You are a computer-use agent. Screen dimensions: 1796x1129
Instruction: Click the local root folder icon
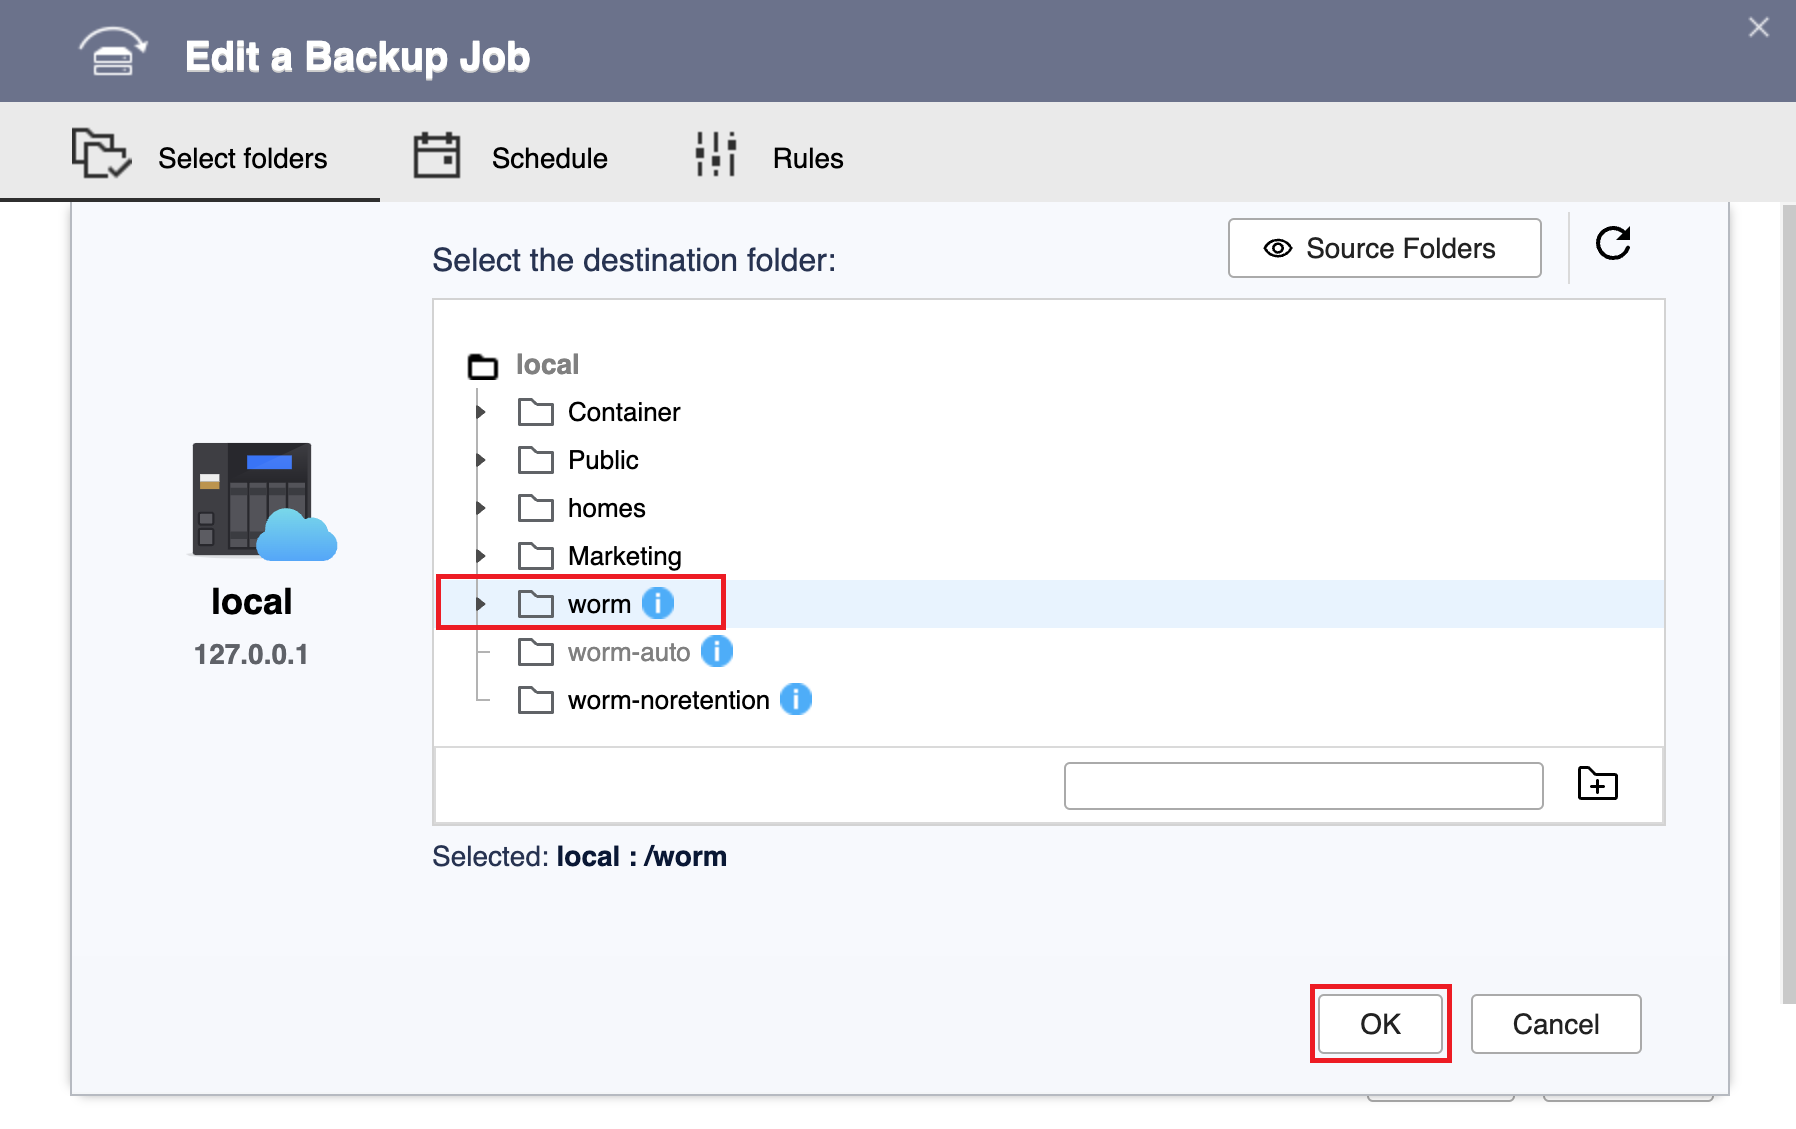pyautogui.click(x=483, y=366)
